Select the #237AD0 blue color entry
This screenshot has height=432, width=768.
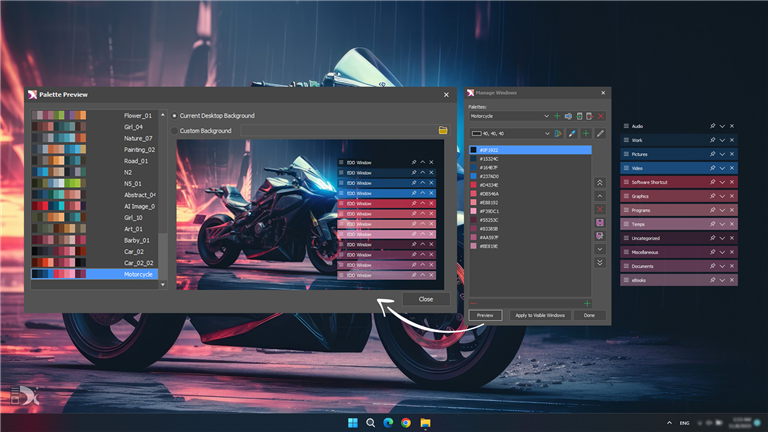click(530, 176)
